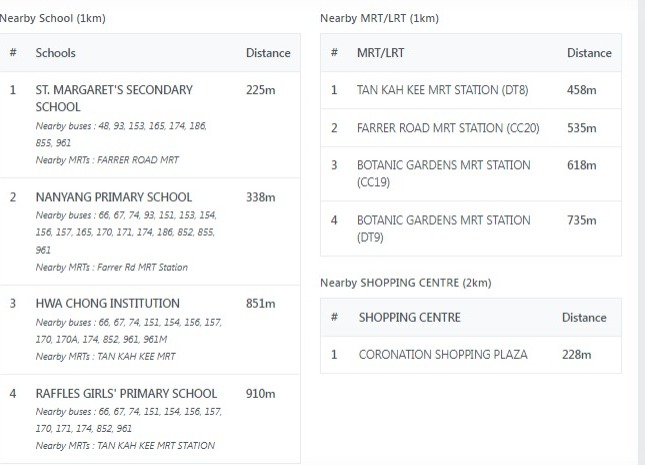Click the Schools column header
Viewport: 645px width, 465px height.
[x=56, y=53]
